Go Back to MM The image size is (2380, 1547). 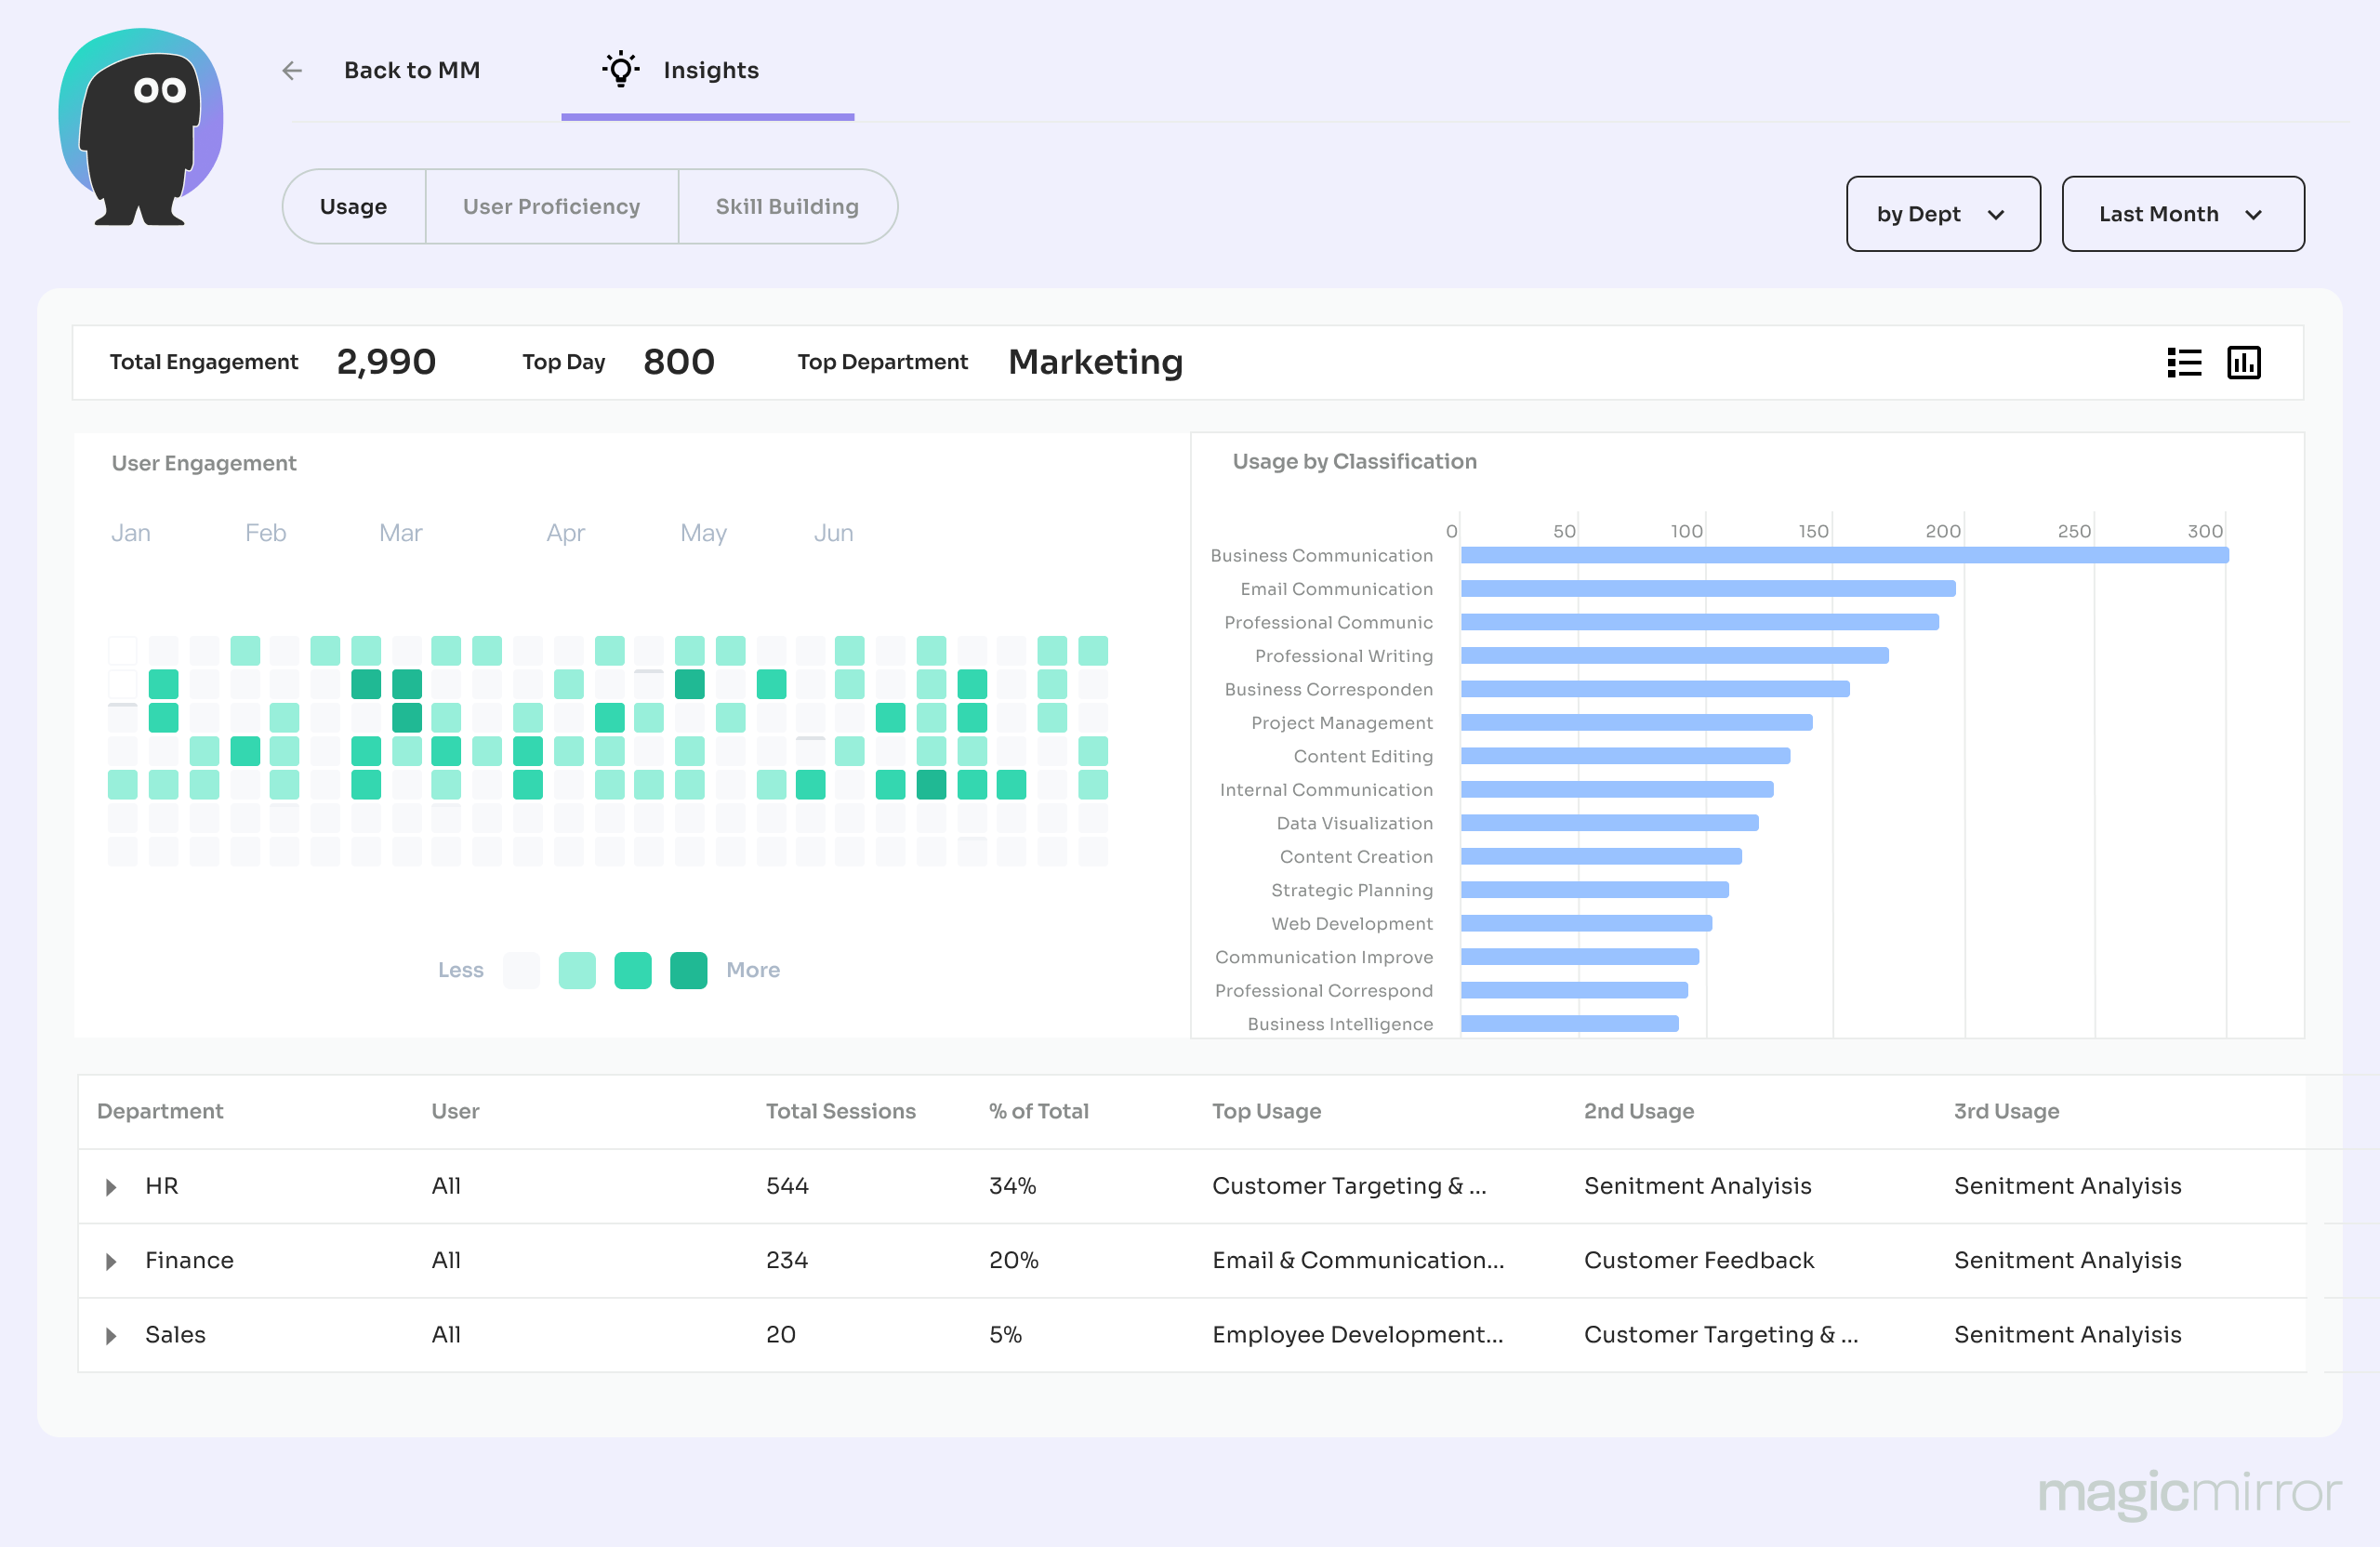(x=411, y=70)
